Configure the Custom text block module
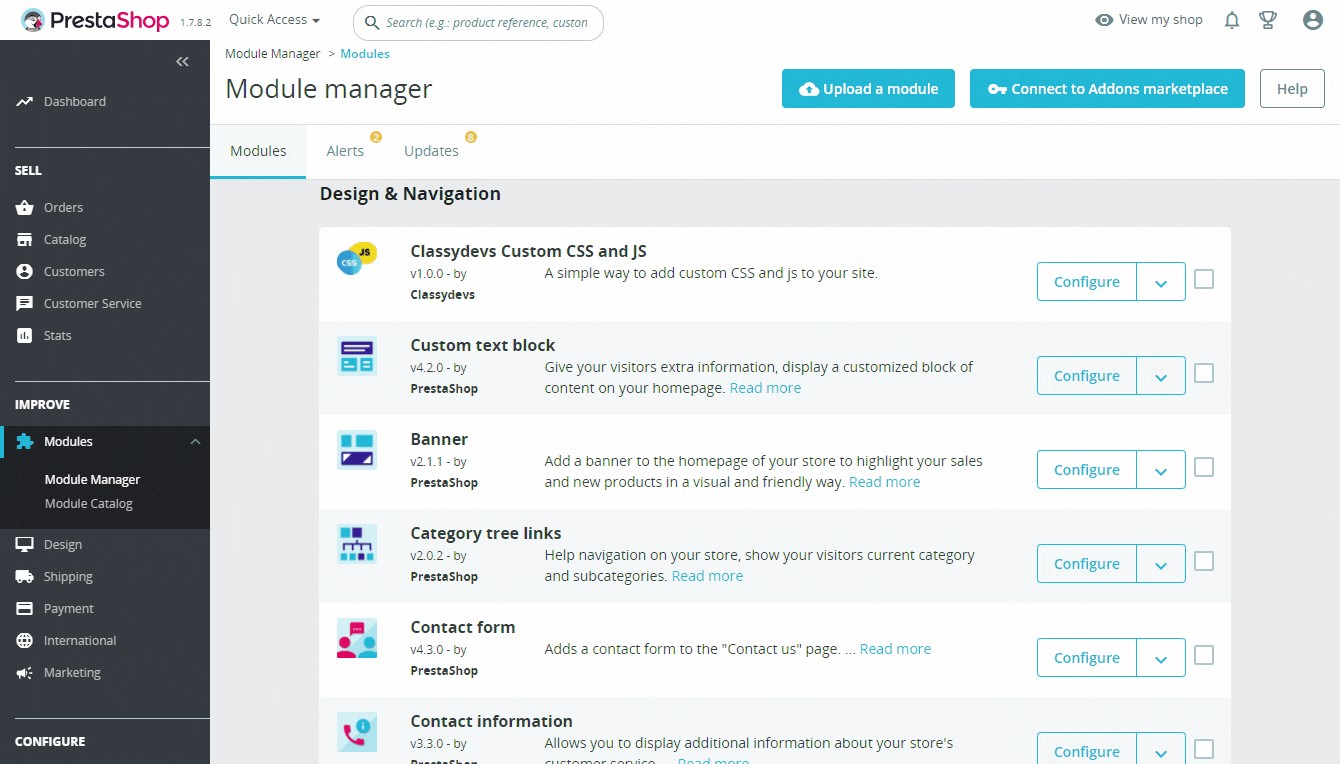The width and height of the screenshot is (1340, 764). (1087, 376)
